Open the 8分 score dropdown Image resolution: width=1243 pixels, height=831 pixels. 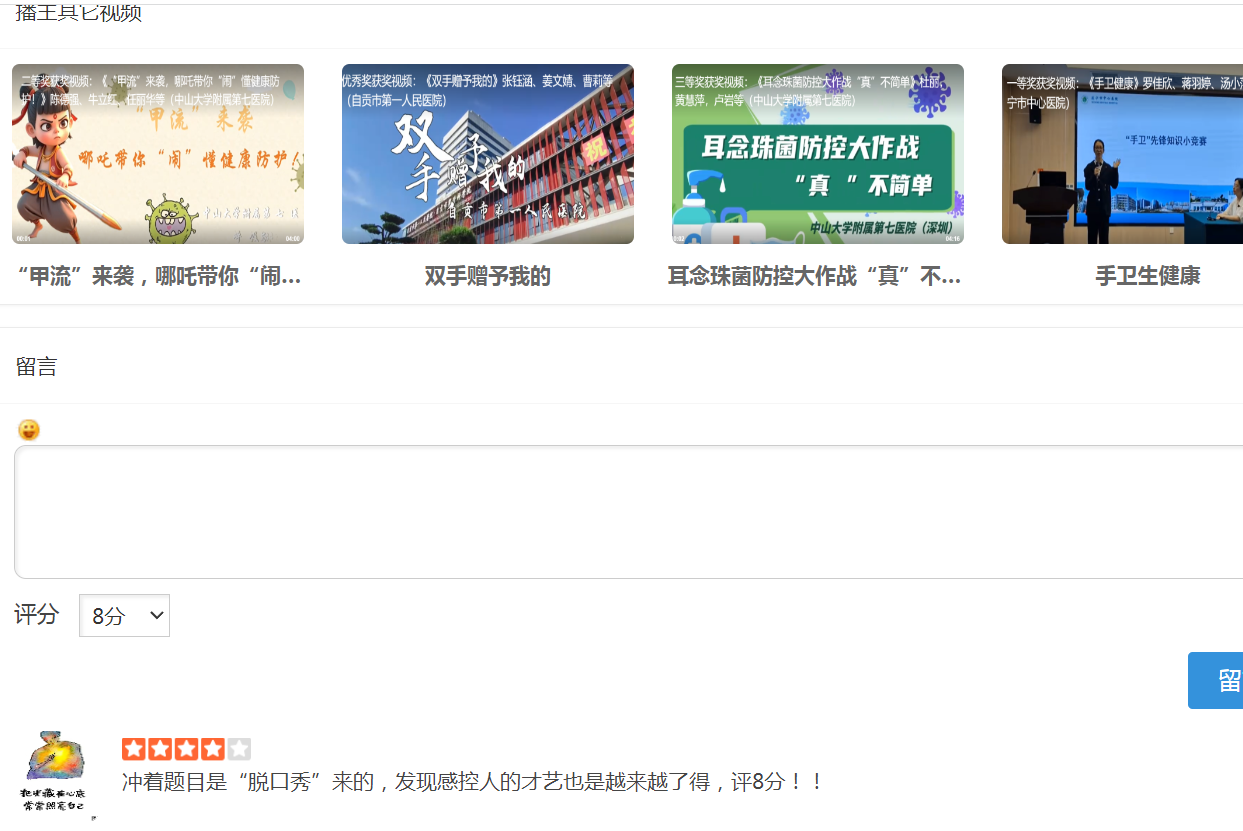click(x=124, y=615)
